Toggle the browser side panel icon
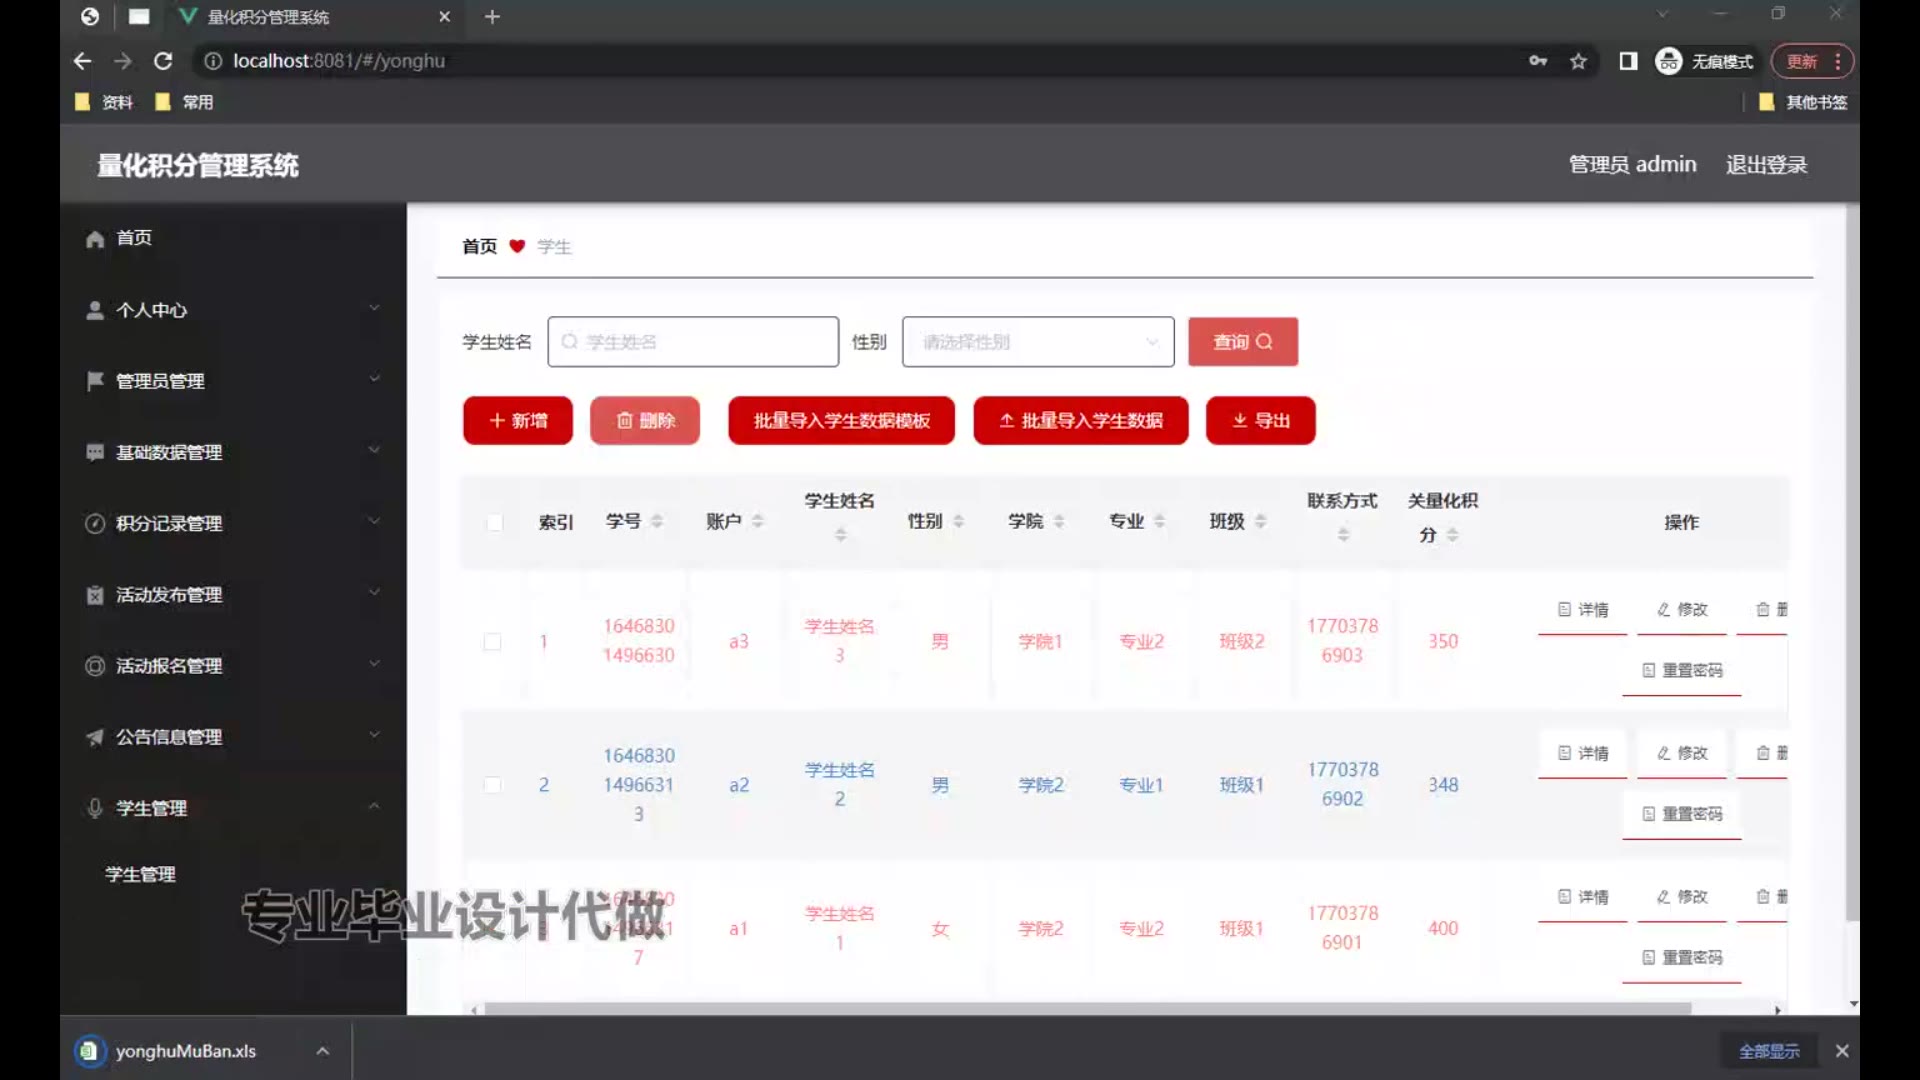 (1628, 62)
